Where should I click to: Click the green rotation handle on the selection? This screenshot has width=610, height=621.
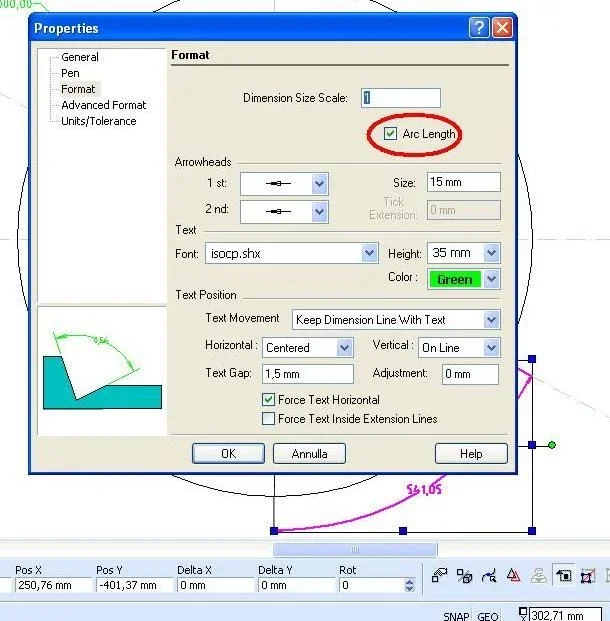click(552, 445)
